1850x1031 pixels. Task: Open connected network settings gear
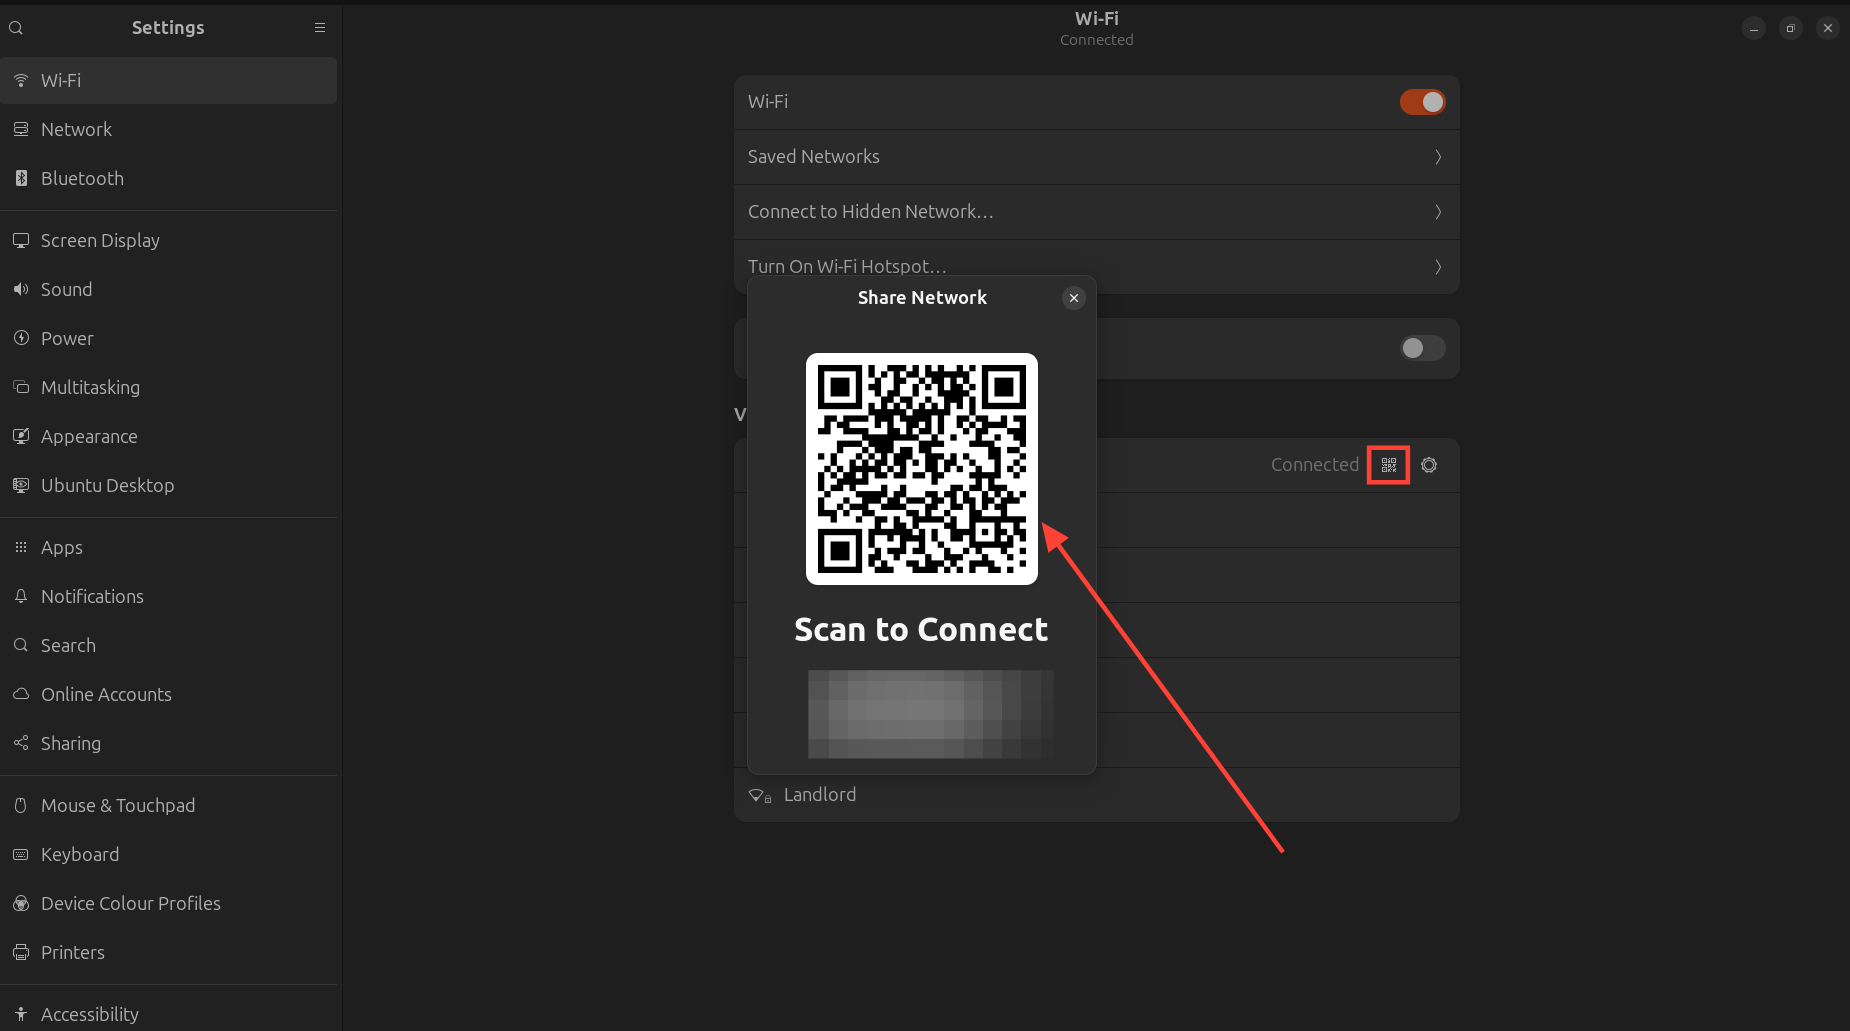point(1429,465)
